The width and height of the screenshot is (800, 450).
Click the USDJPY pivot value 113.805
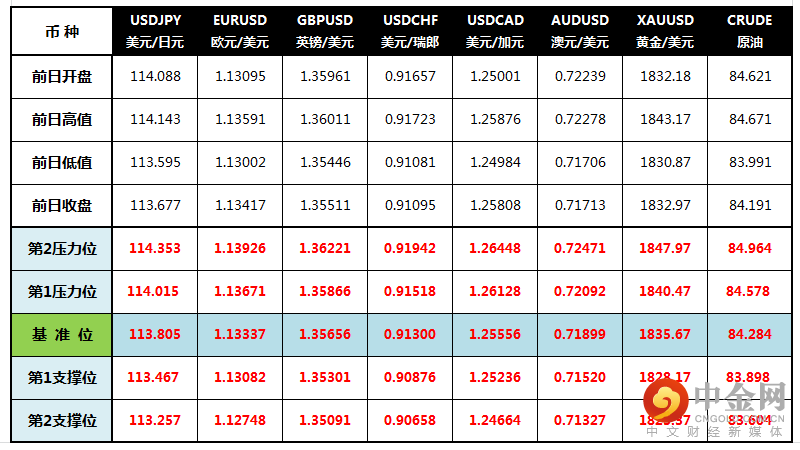pos(155,335)
